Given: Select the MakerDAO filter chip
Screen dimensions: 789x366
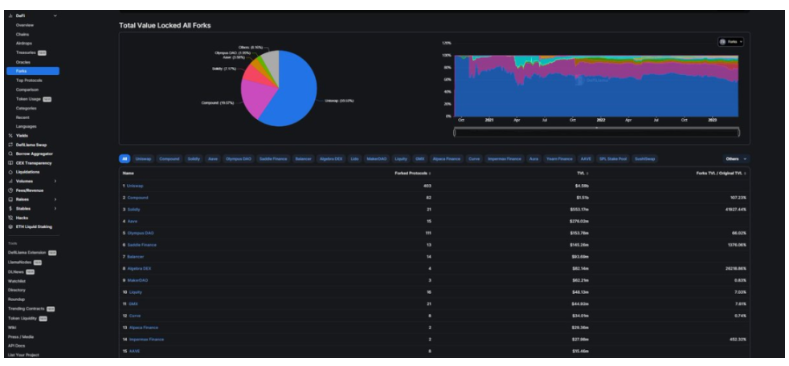Looking at the screenshot, I should pyautogui.click(x=376, y=159).
